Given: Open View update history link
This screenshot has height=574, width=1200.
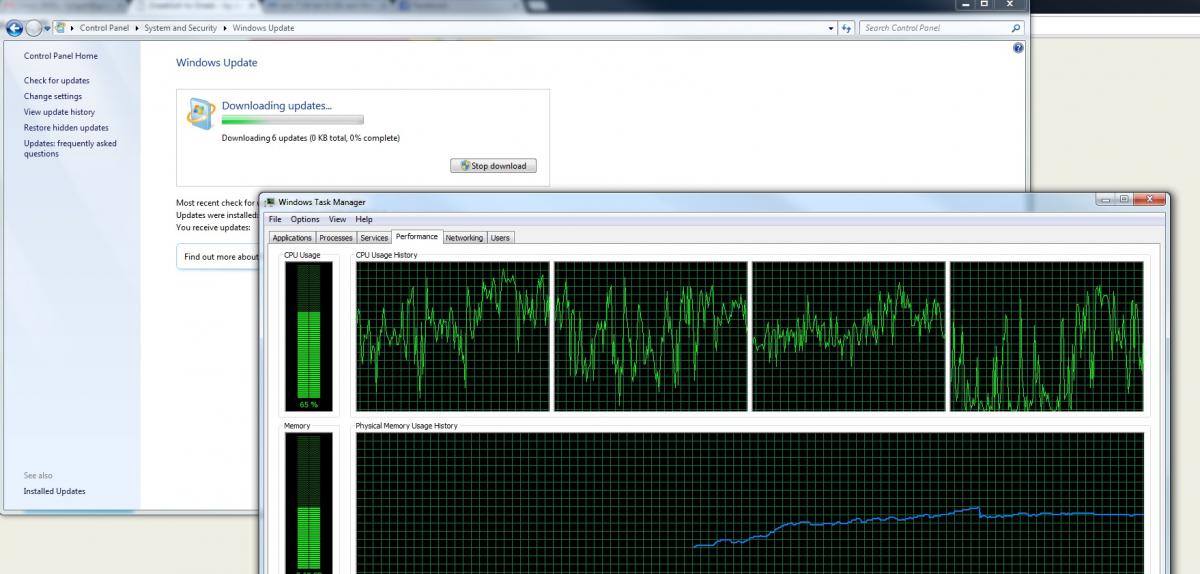Looking at the screenshot, I should (x=59, y=112).
